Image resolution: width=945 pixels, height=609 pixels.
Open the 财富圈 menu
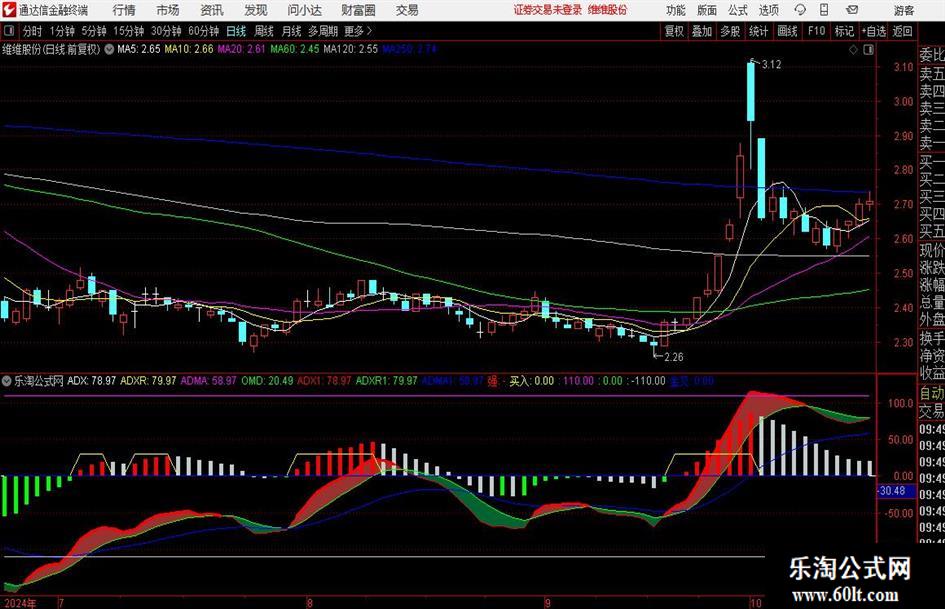(358, 10)
